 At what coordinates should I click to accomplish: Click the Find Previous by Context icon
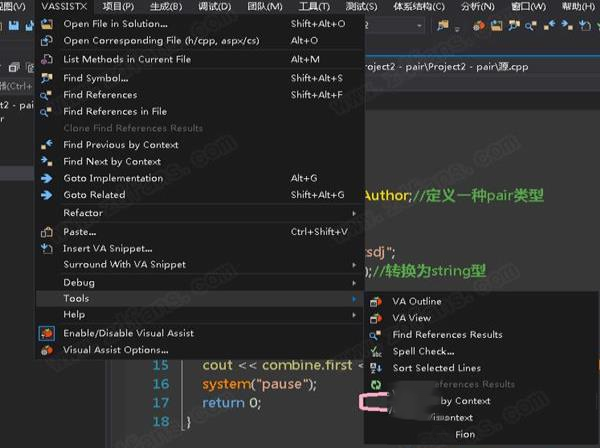click(46, 145)
